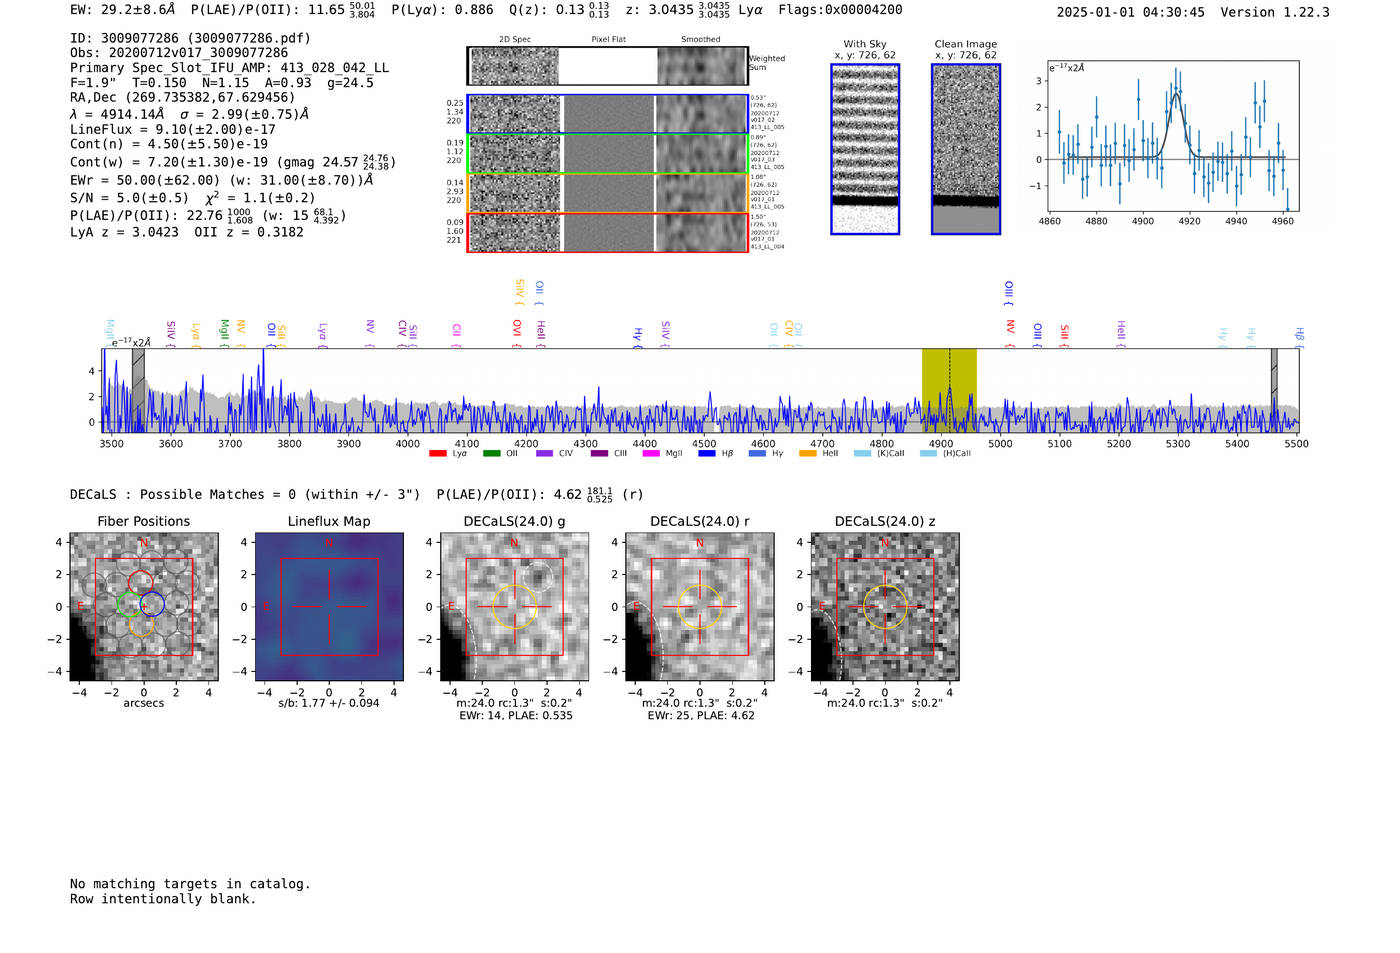Image resolution: width=1400 pixels, height=953 pixels.
Task: Click the yellow aperture circle in DECaLS g
Action: [514, 607]
